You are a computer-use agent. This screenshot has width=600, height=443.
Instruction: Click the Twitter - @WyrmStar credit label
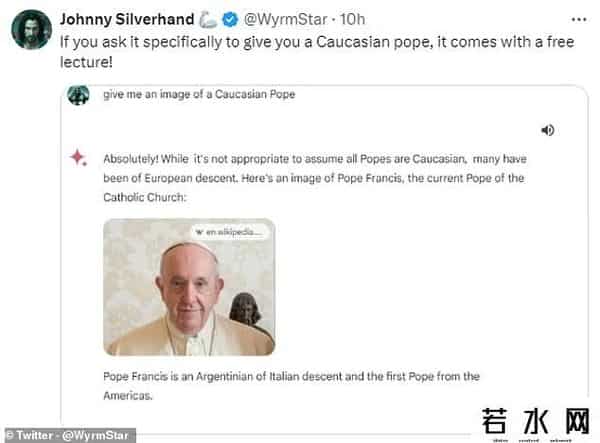pos(70,435)
